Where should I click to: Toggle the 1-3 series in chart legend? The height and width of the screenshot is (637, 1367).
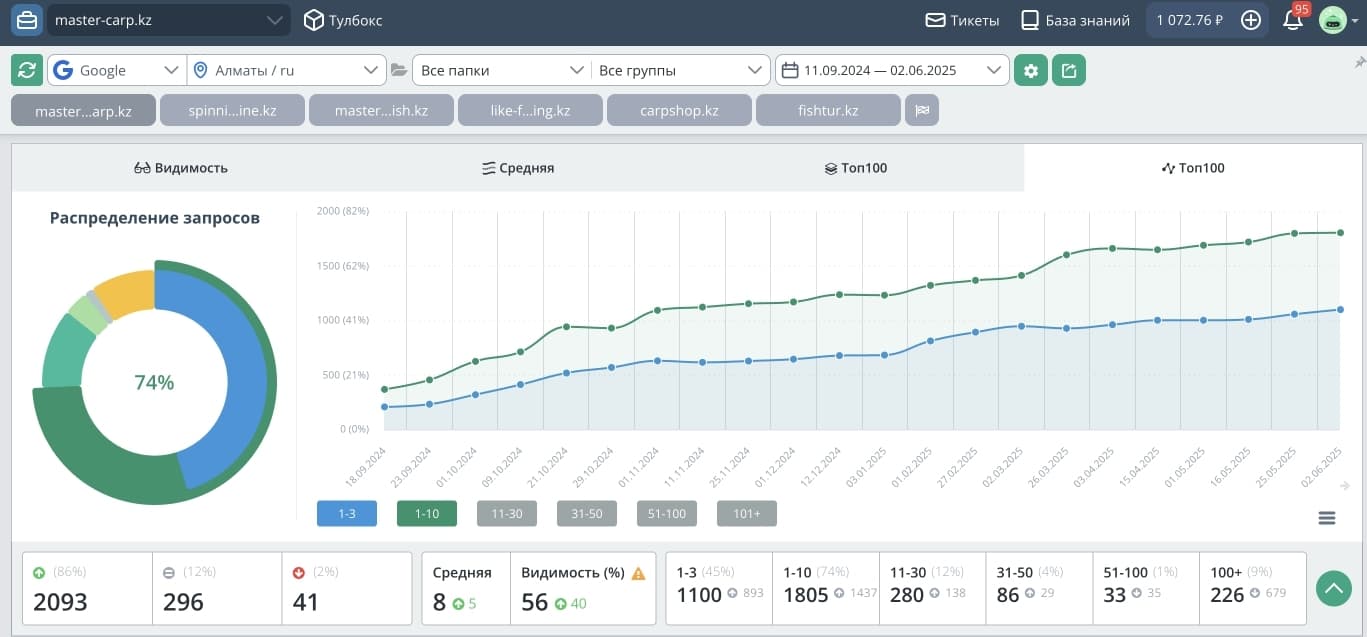point(347,513)
